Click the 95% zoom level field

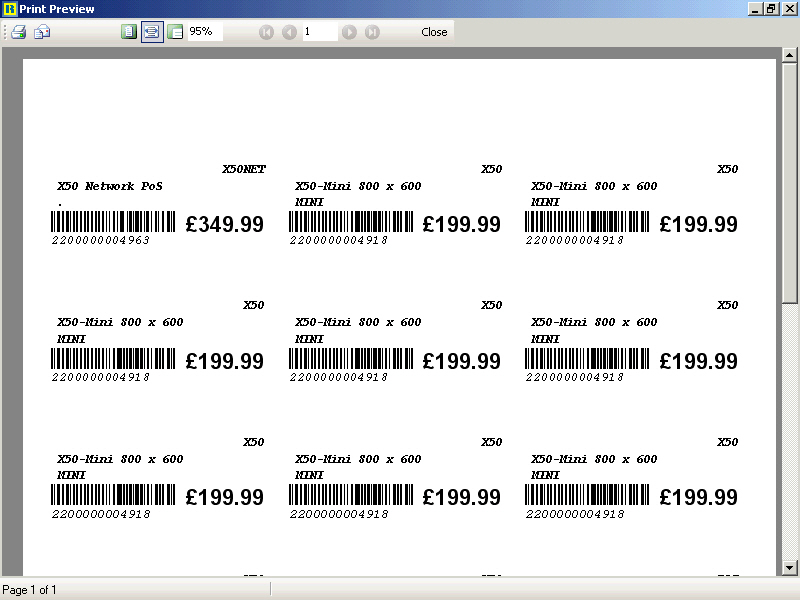tap(204, 32)
